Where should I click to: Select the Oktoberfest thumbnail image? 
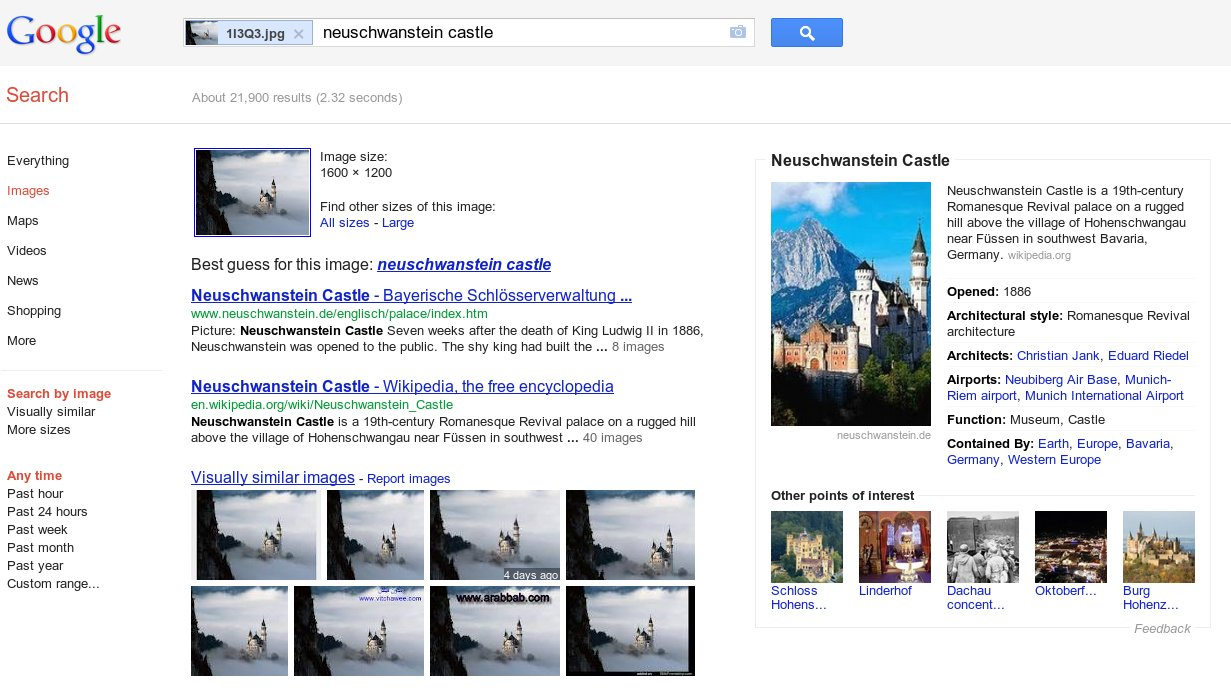click(x=1070, y=547)
